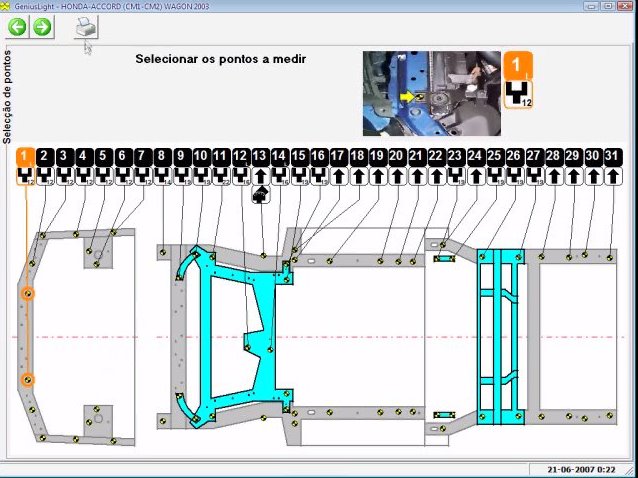Pick point number 16 label
Screen dimensions: 638x478
click(319, 157)
